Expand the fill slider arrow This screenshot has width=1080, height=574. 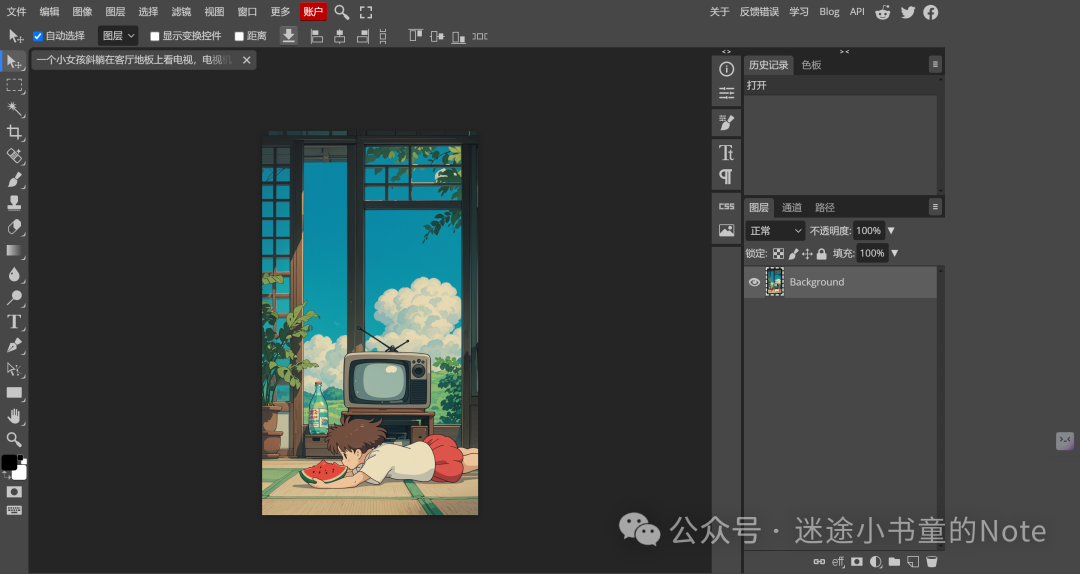point(895,254)
